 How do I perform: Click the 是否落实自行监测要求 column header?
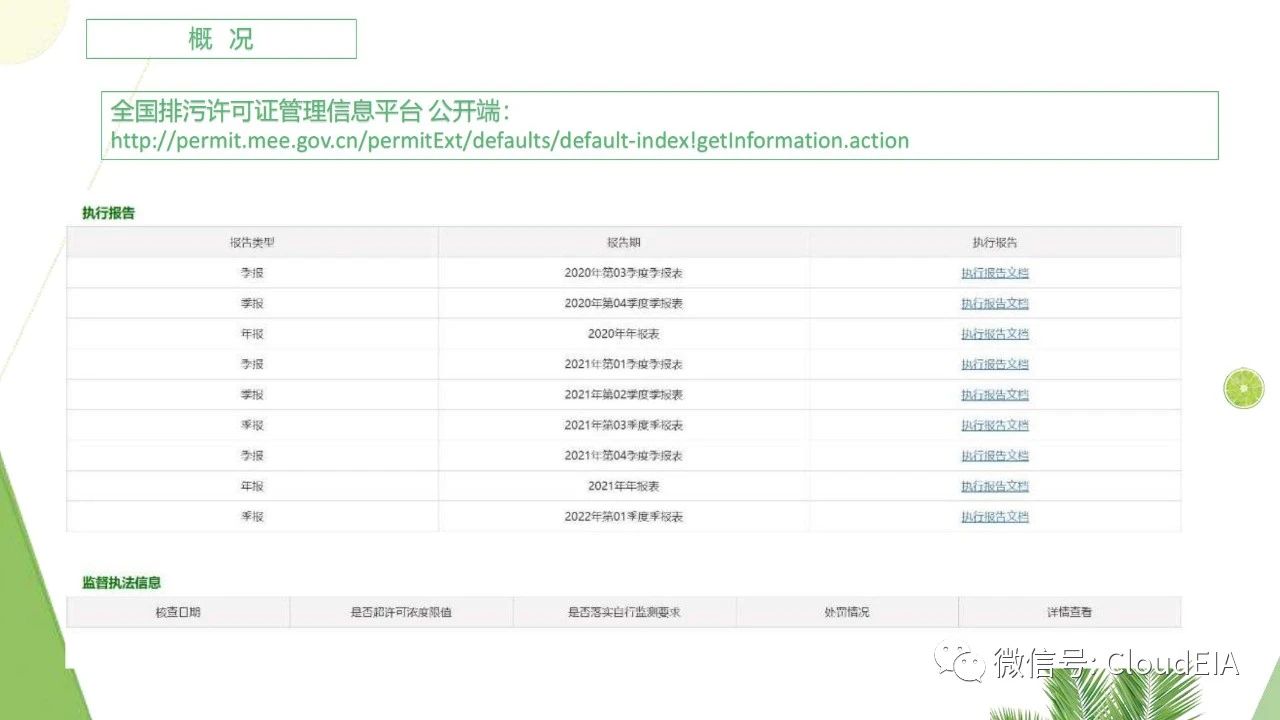(624, 612)
